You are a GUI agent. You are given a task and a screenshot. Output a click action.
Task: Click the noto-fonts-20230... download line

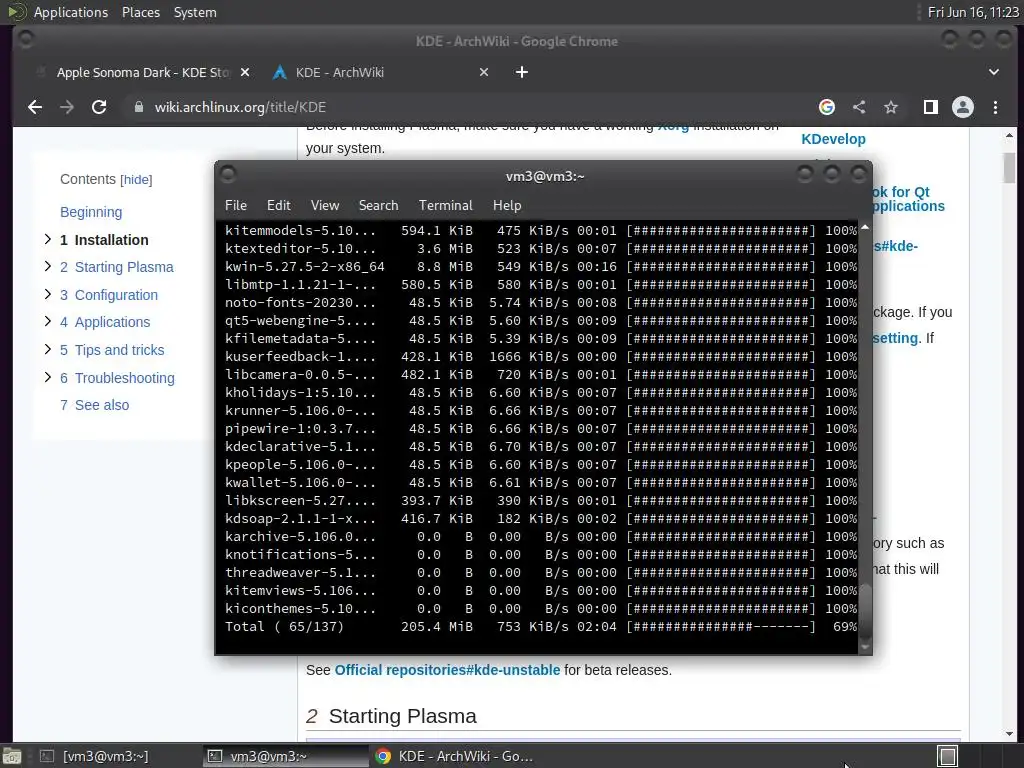pyautogui.click(x=541, y=302)
